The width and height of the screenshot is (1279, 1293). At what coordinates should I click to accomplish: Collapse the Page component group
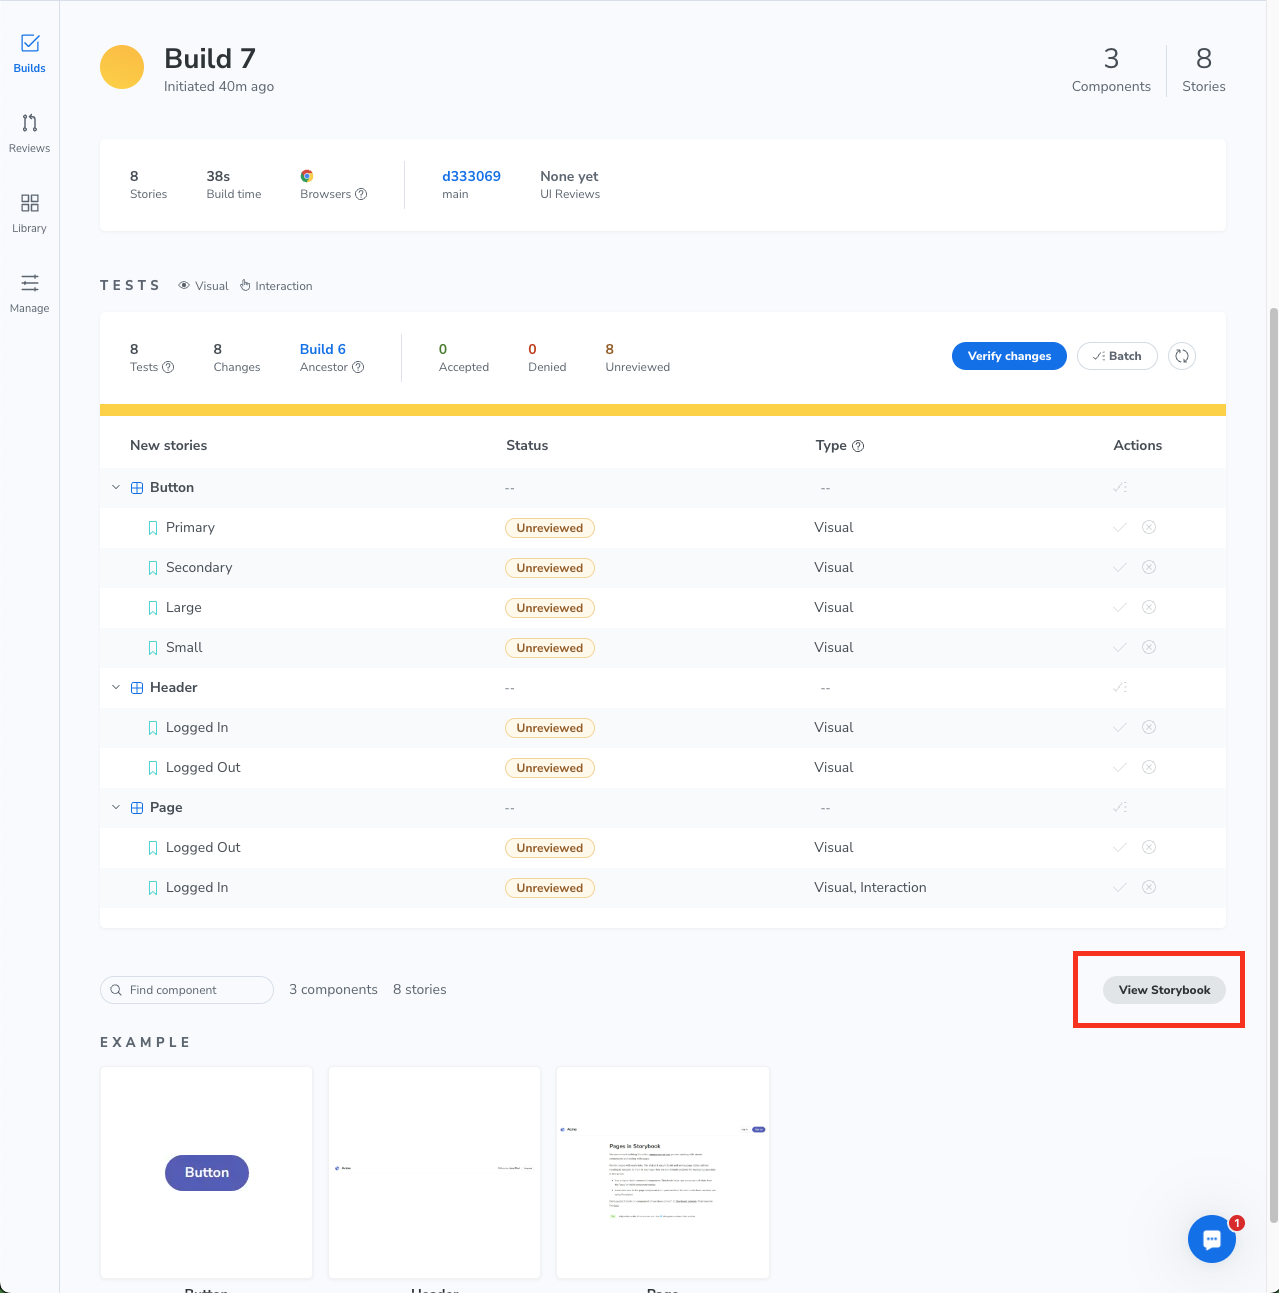click(116, 807)
